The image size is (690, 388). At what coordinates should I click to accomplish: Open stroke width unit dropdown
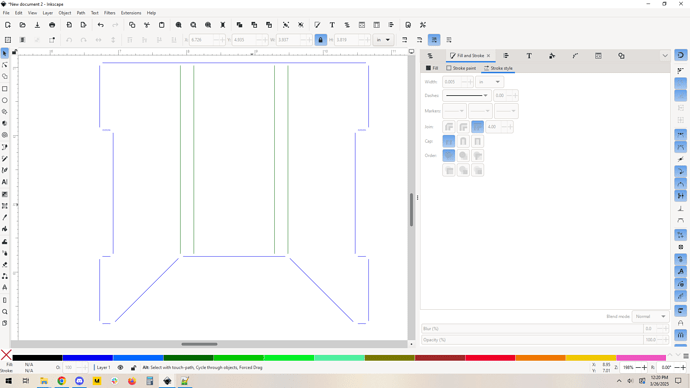(x=489, y=82)
